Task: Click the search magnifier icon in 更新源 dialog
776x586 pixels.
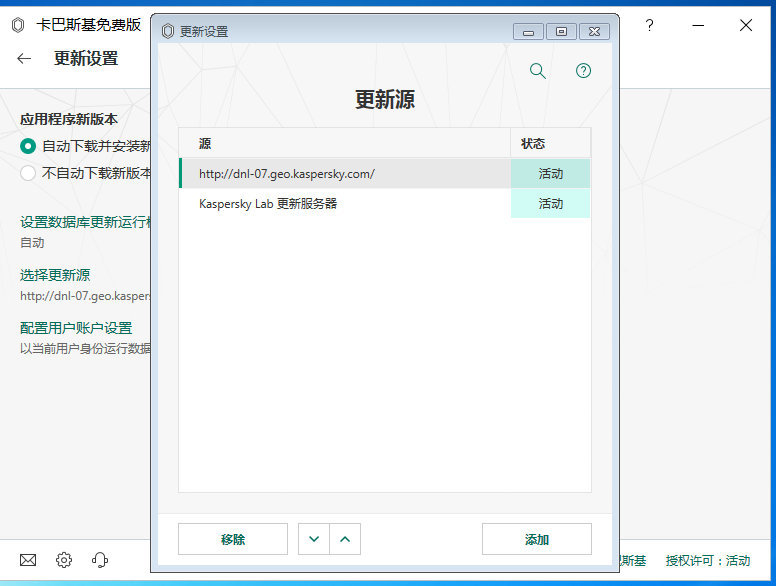Action: click(537, 71)
